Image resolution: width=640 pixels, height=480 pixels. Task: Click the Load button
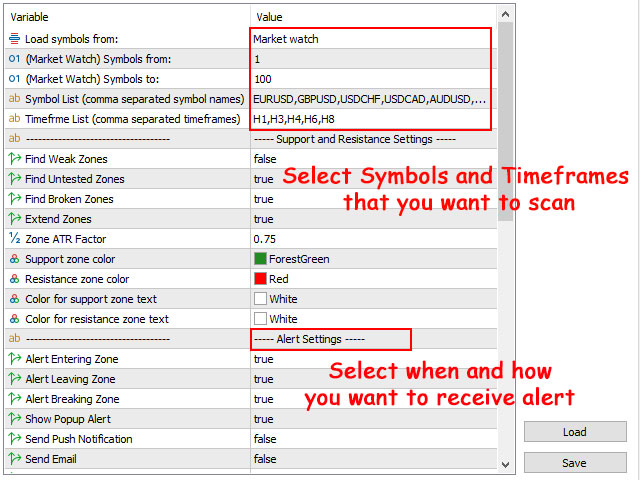click(x=575, y=432)
